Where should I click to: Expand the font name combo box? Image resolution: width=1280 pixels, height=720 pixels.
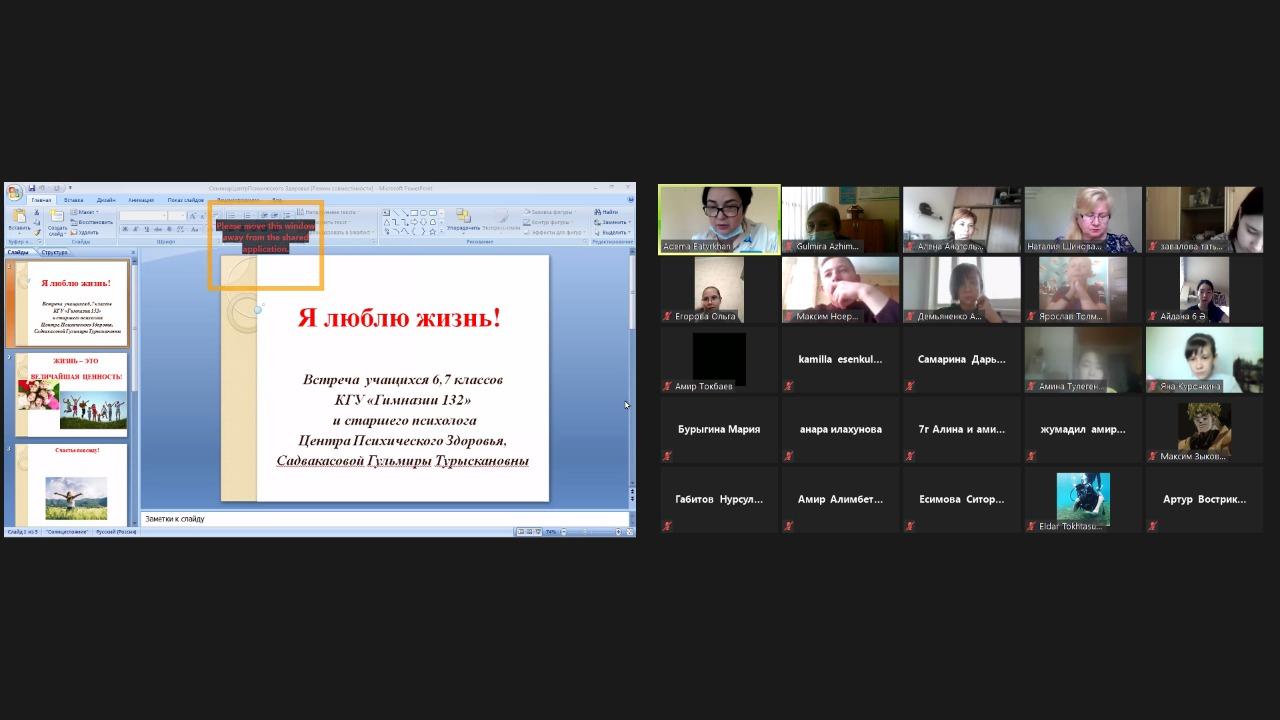pyautogui.click(x=164, y=216)
